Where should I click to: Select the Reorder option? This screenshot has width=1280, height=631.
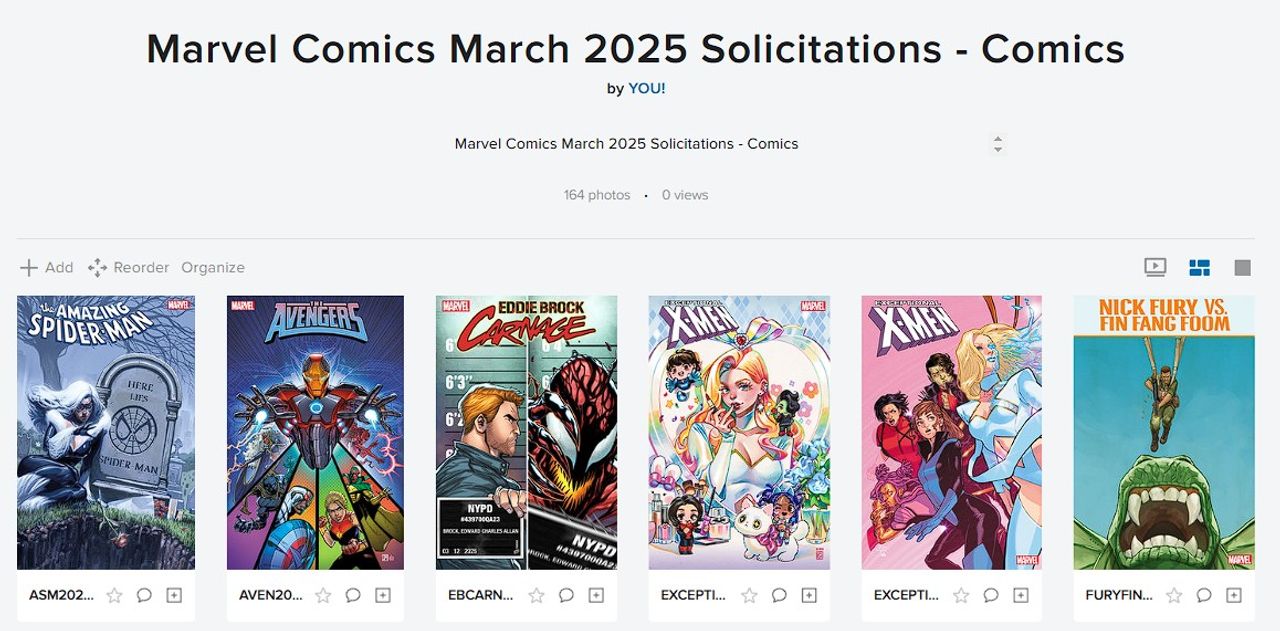[x=128, y=267]
